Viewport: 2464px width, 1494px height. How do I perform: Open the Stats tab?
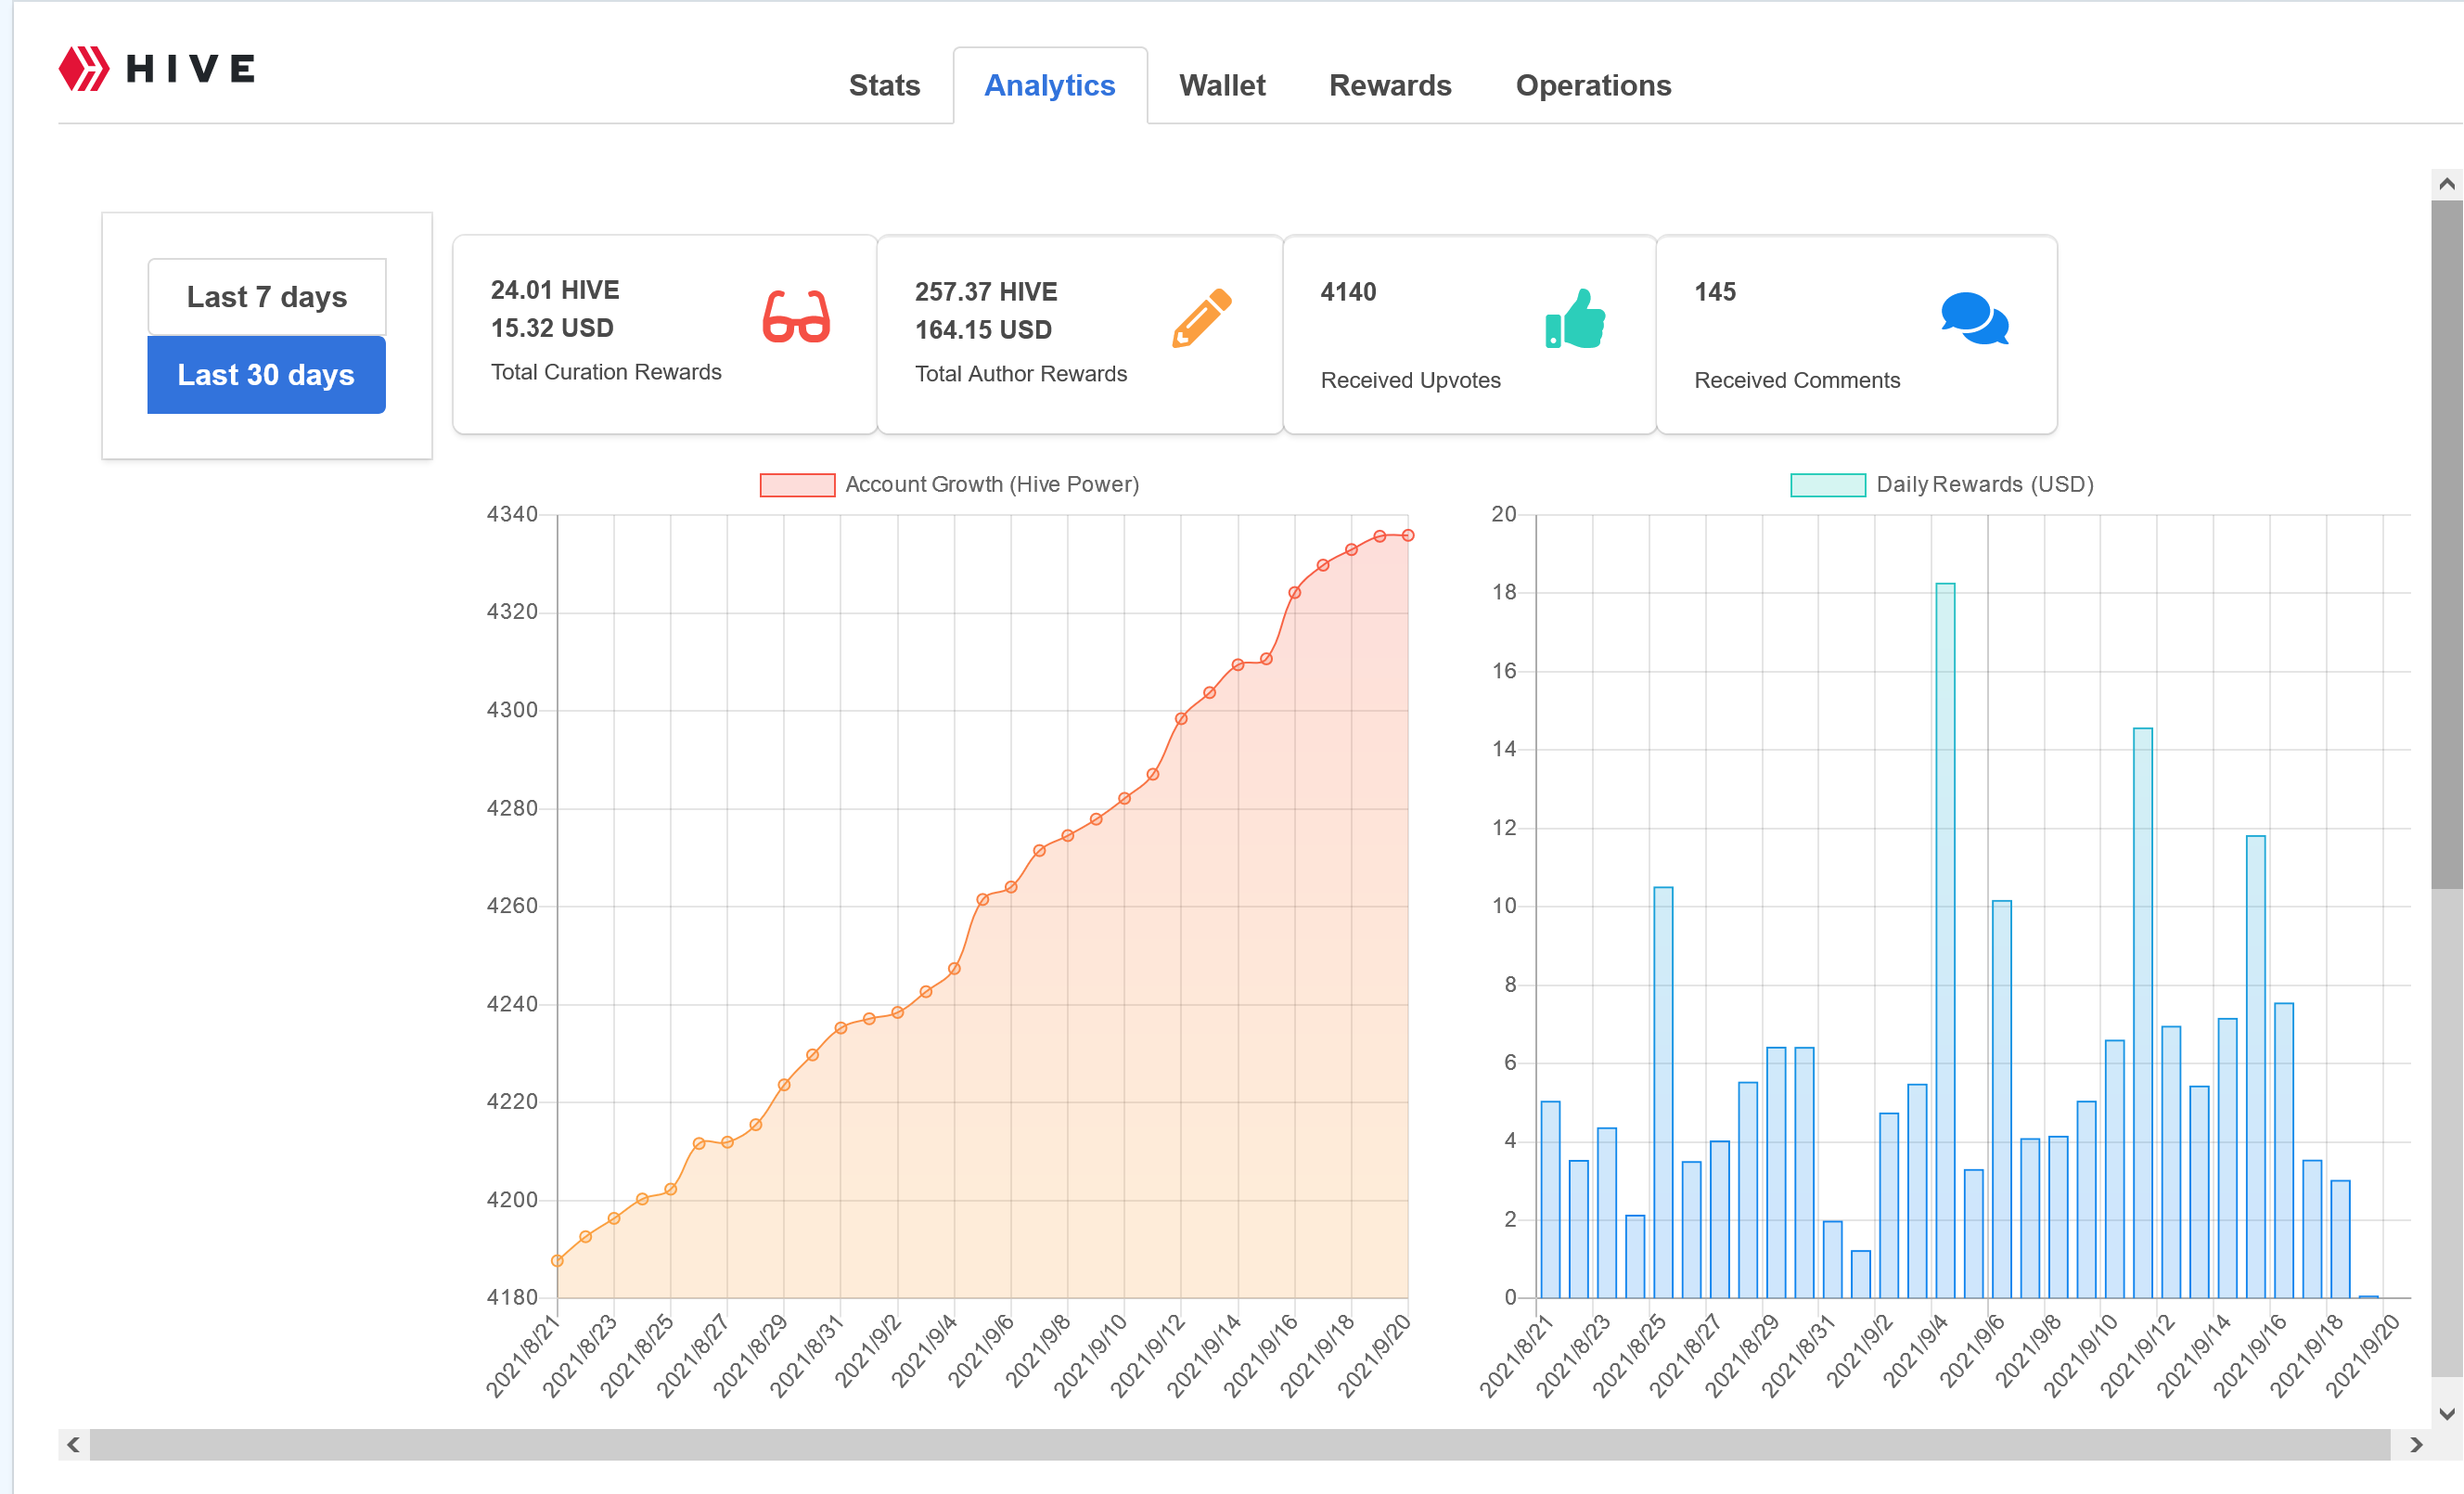884,86
